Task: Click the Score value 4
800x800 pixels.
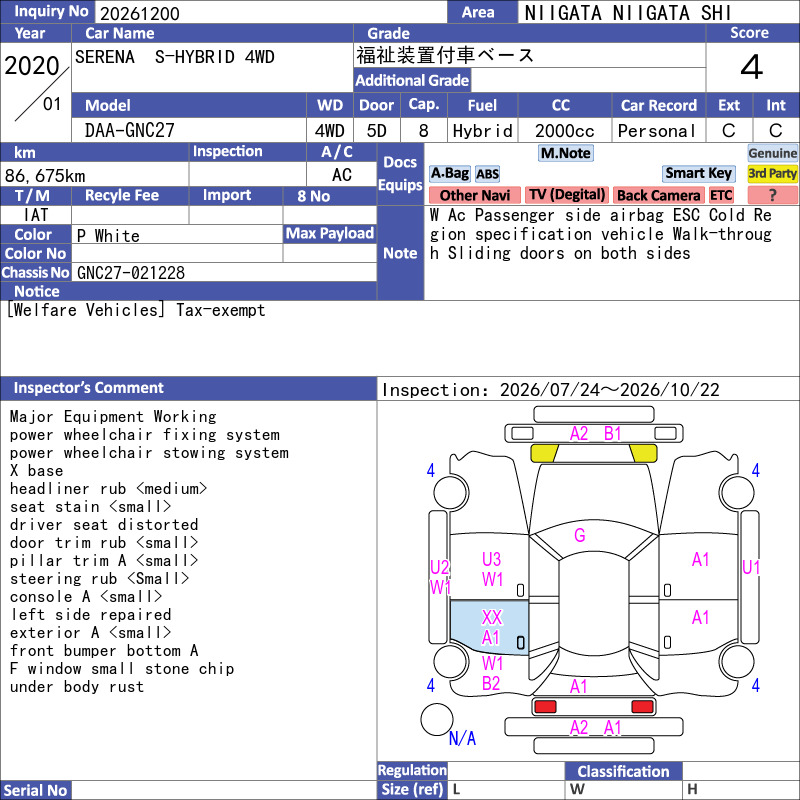Action: [x=752, y=67]
